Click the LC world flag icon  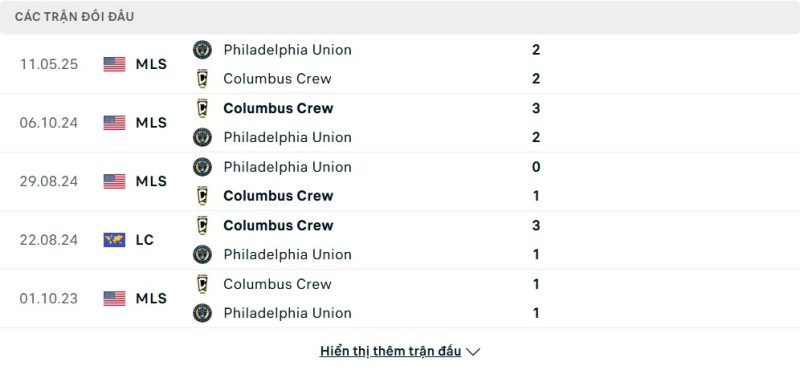(114, 240)
